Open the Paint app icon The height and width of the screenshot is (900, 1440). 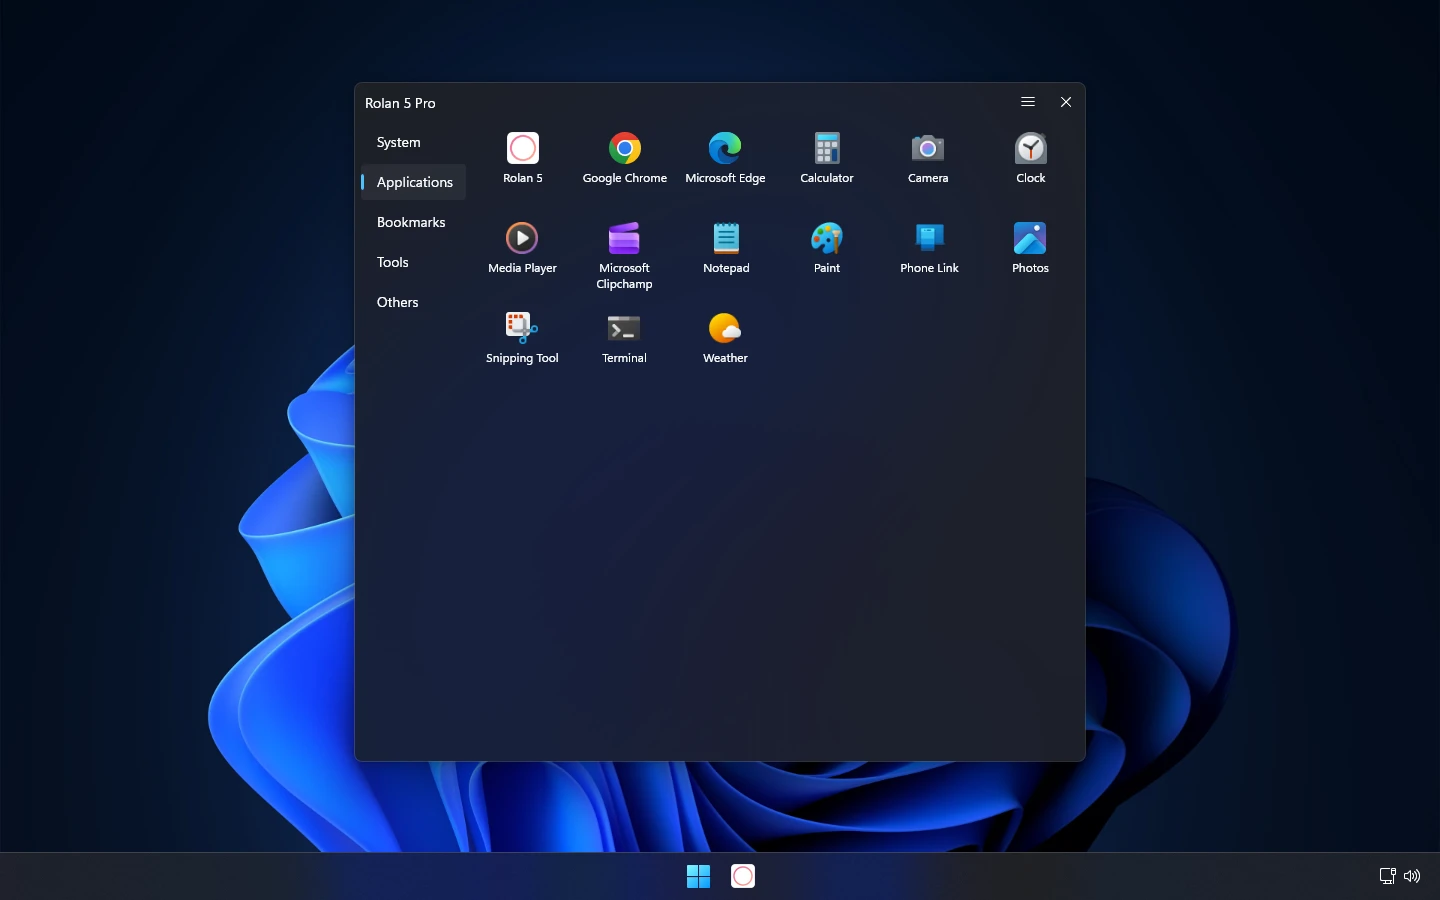click(827, 238)
